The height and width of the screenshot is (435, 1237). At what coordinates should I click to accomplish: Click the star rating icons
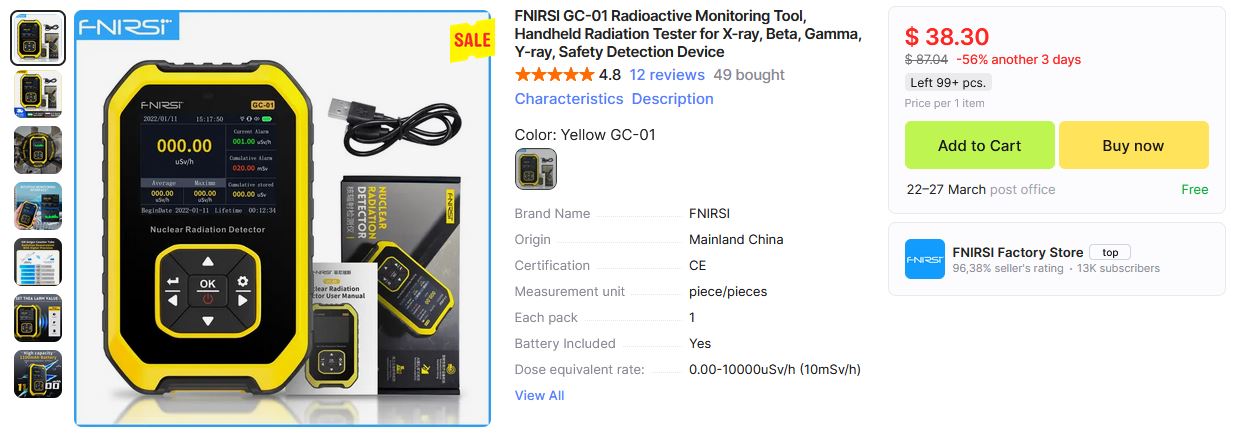click(554, 75)
